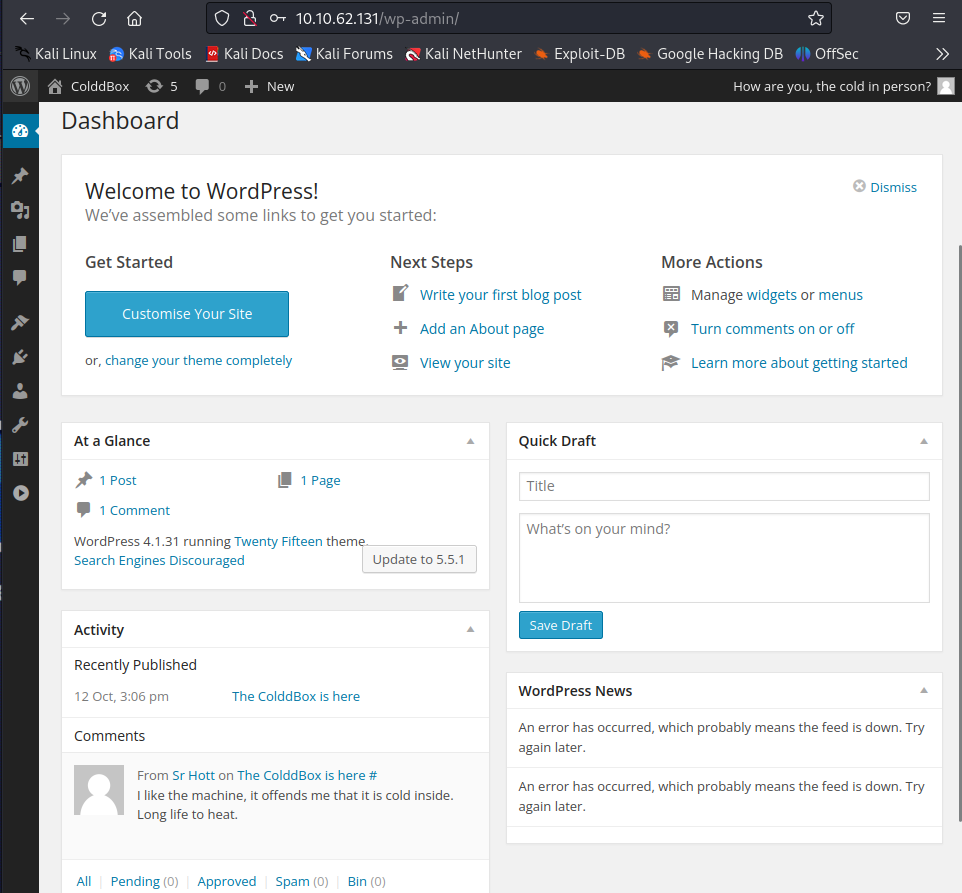Click the tracking protection shield icon
This screenshot has height=893, width=962.
[222, 18]
